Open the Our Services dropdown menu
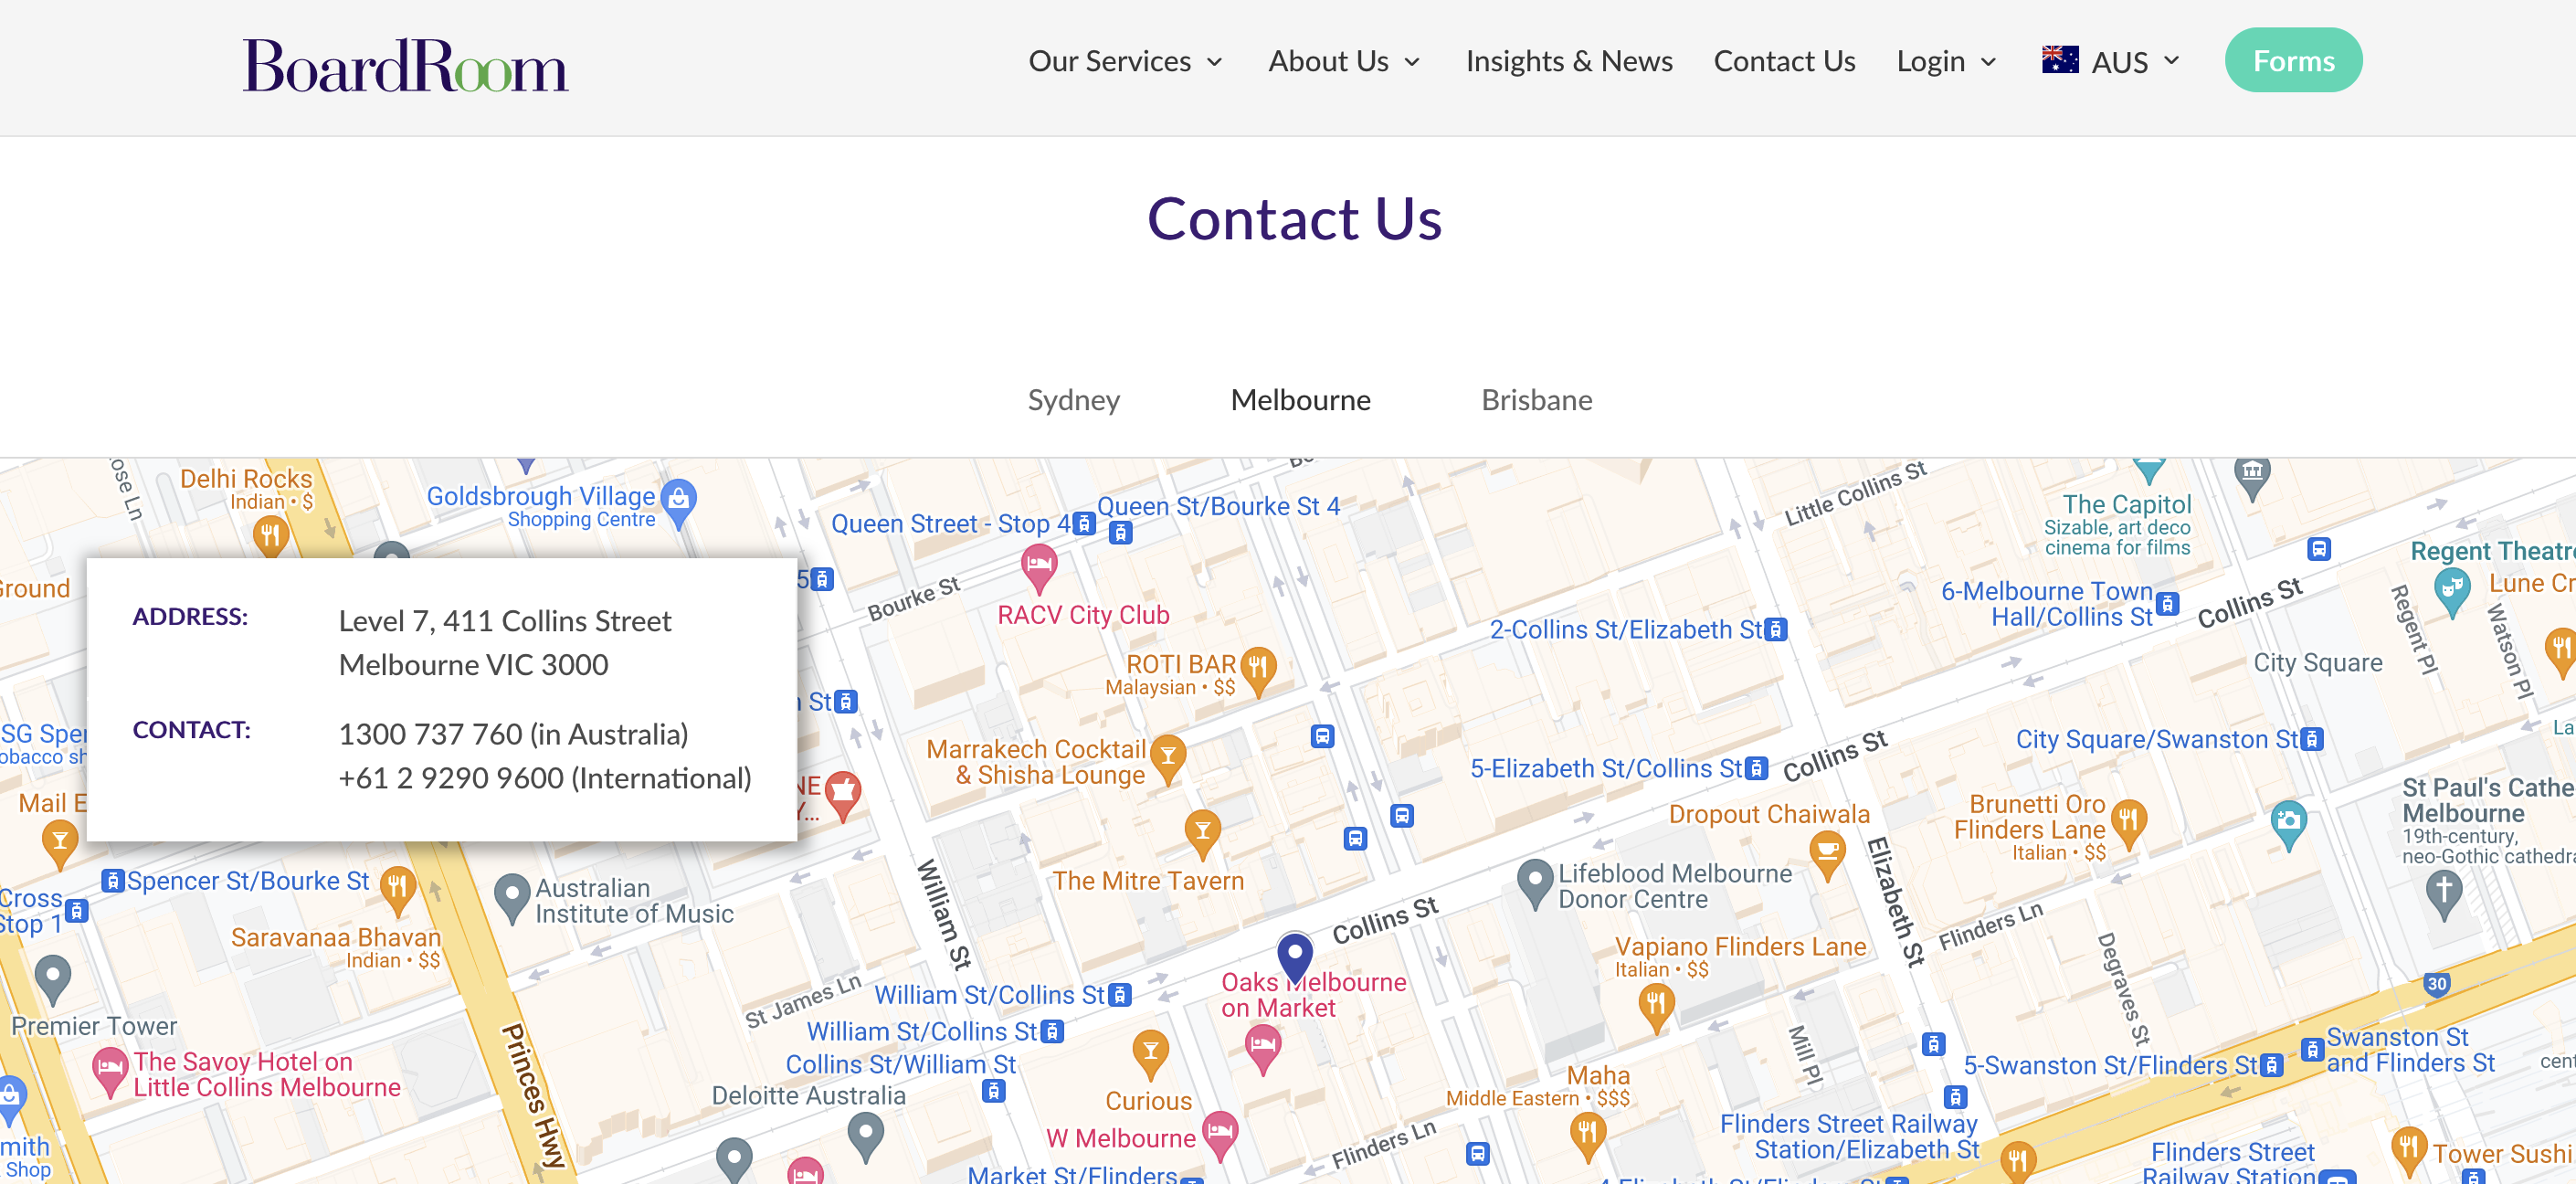This screenshot has width=2576, height=1184. click(1125, 61)
